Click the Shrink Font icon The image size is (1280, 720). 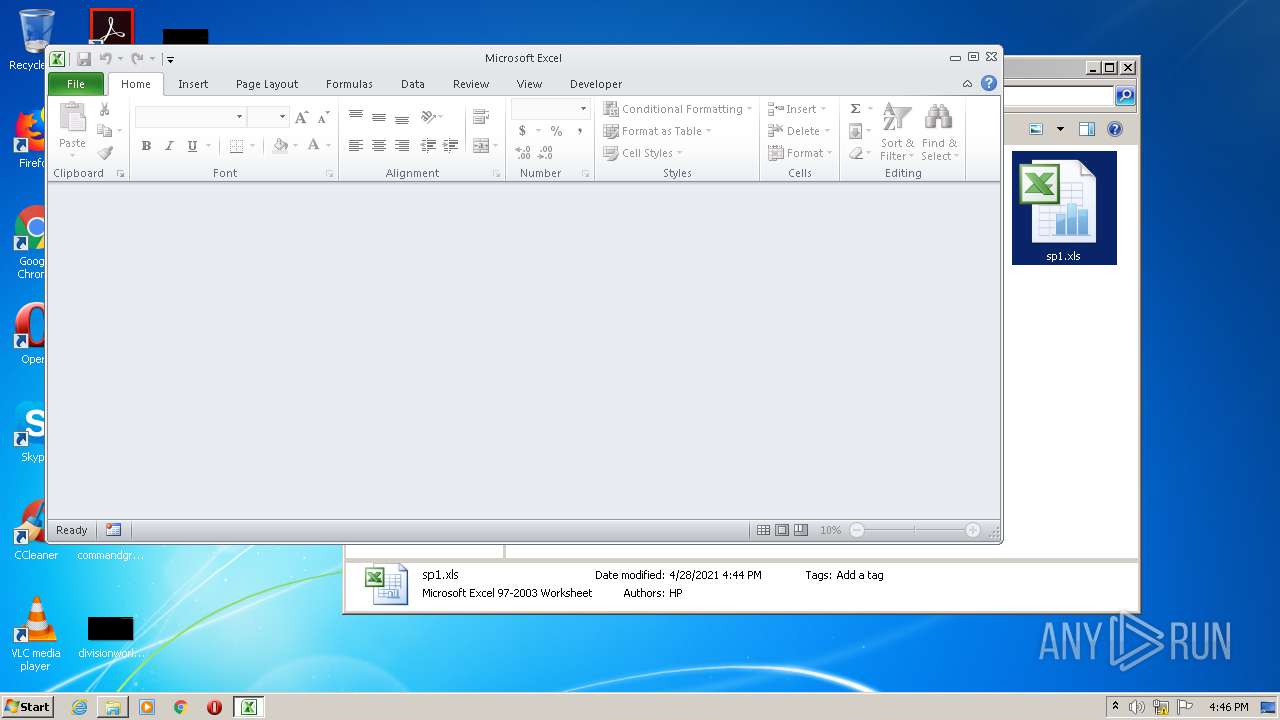[323, 117]
